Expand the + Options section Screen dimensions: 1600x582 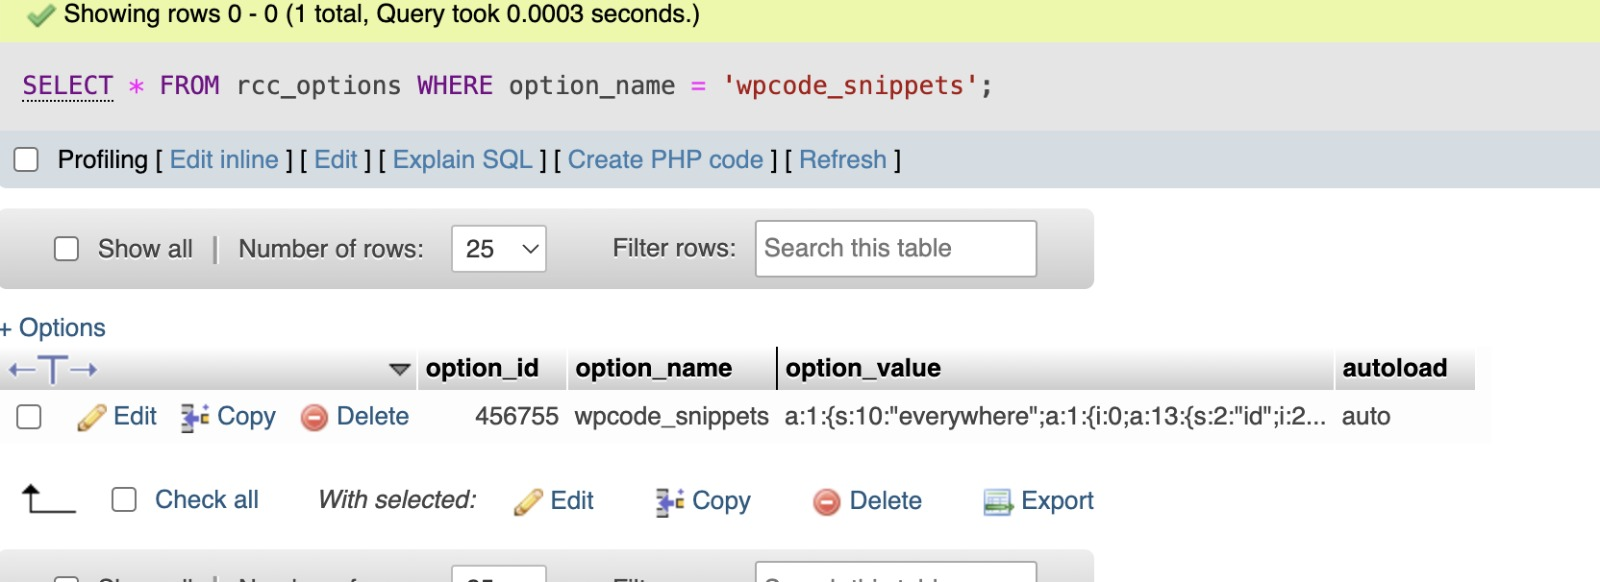(54, 328)
